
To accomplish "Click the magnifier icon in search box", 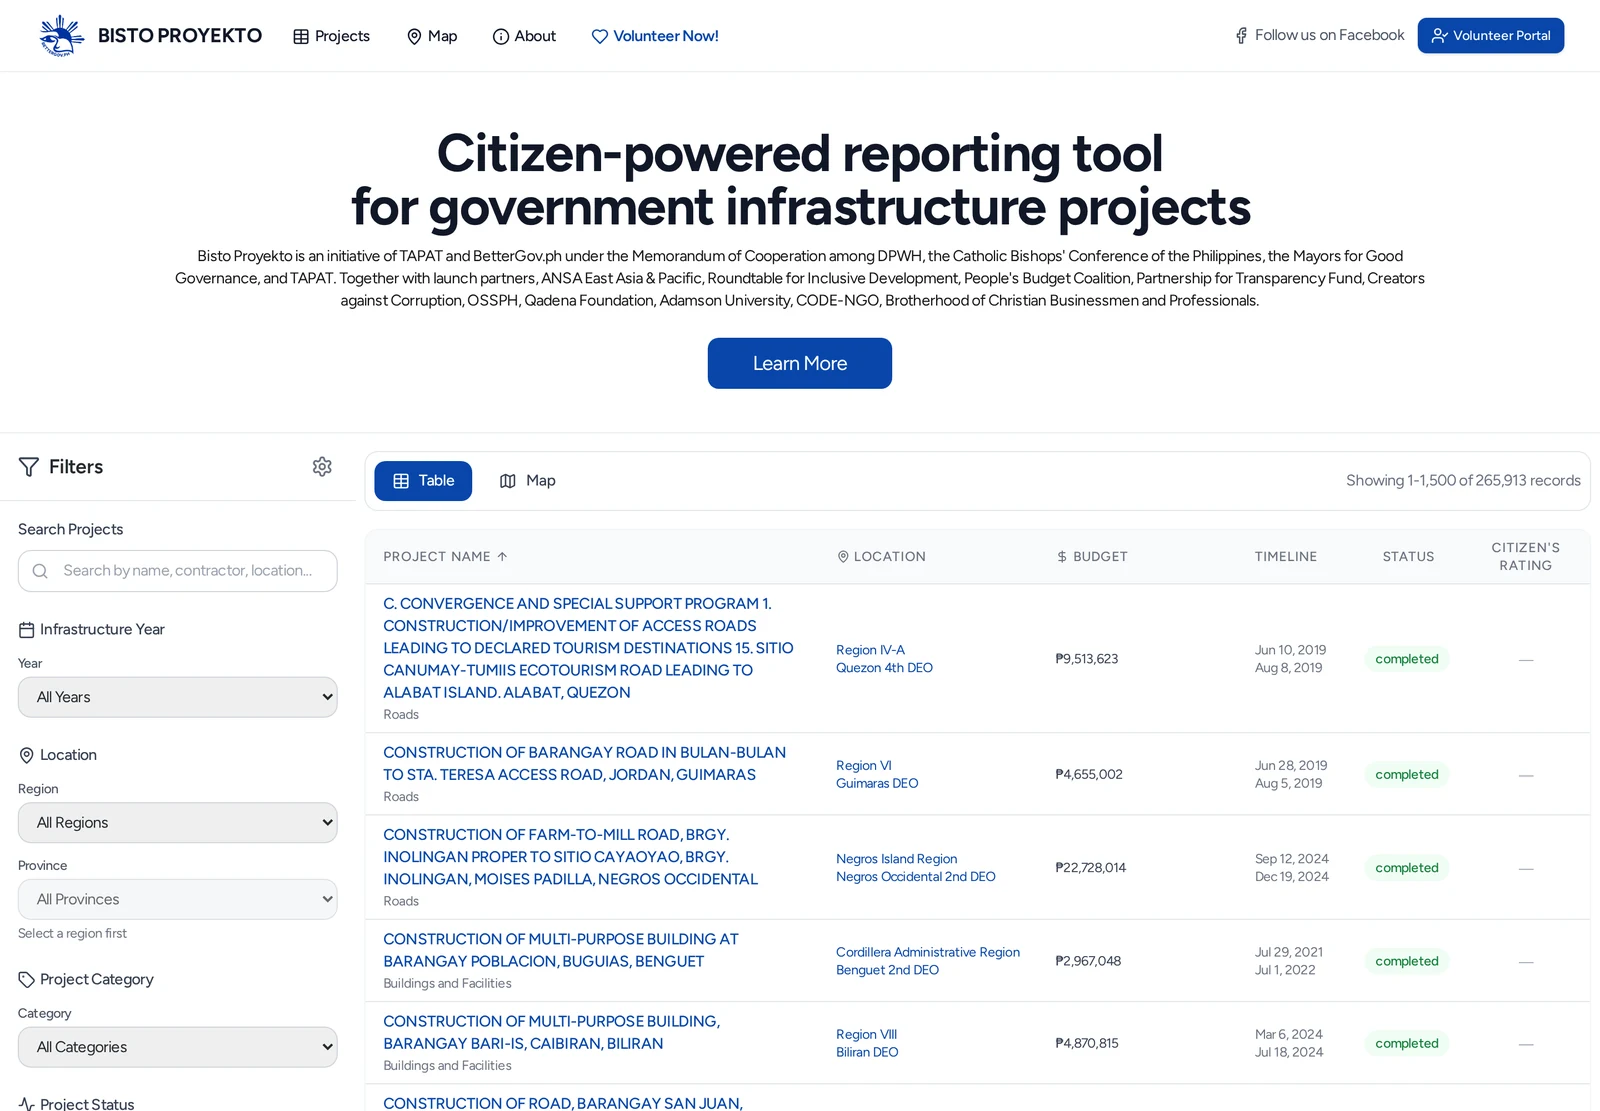I will [40, 571].
